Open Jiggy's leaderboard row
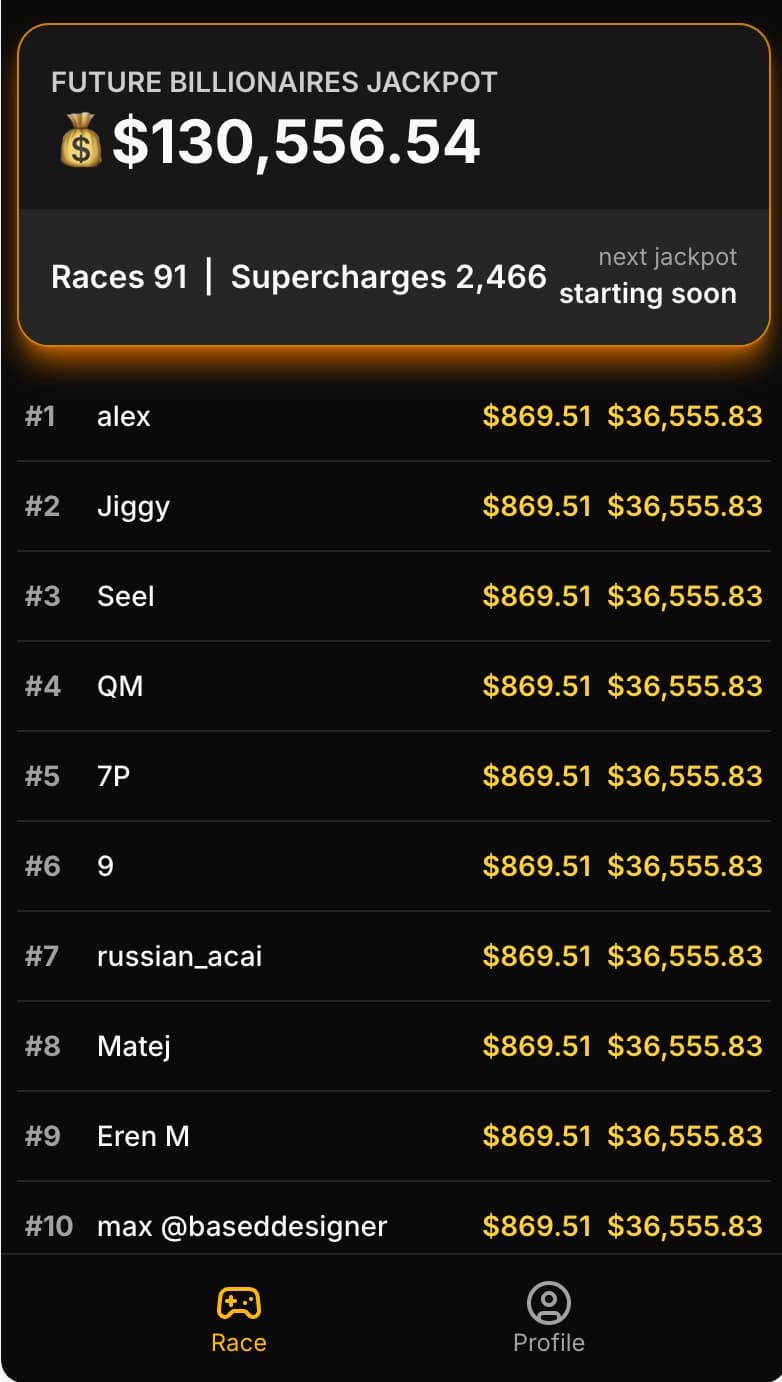This screenshot has width=782, height=1382. [x=133, y=506]
